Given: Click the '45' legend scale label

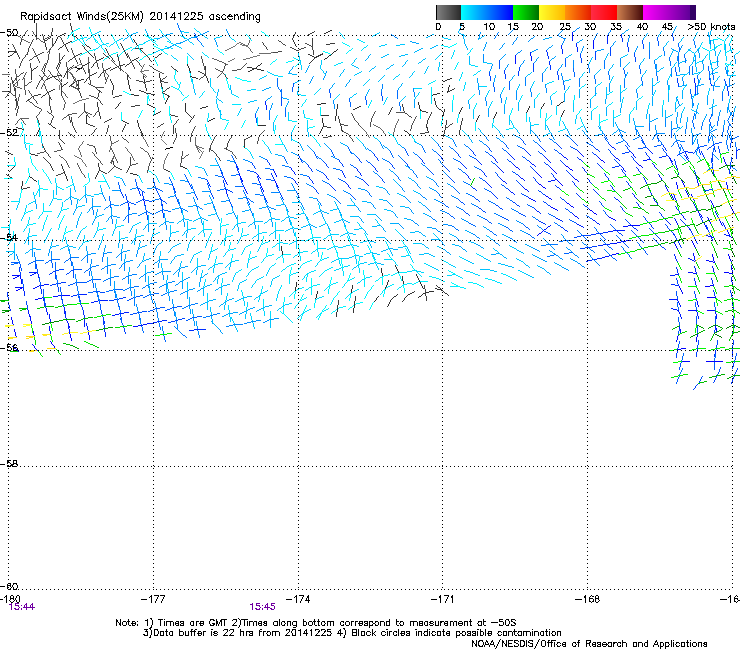Looking at the screenshot, I should pos(667,27).
